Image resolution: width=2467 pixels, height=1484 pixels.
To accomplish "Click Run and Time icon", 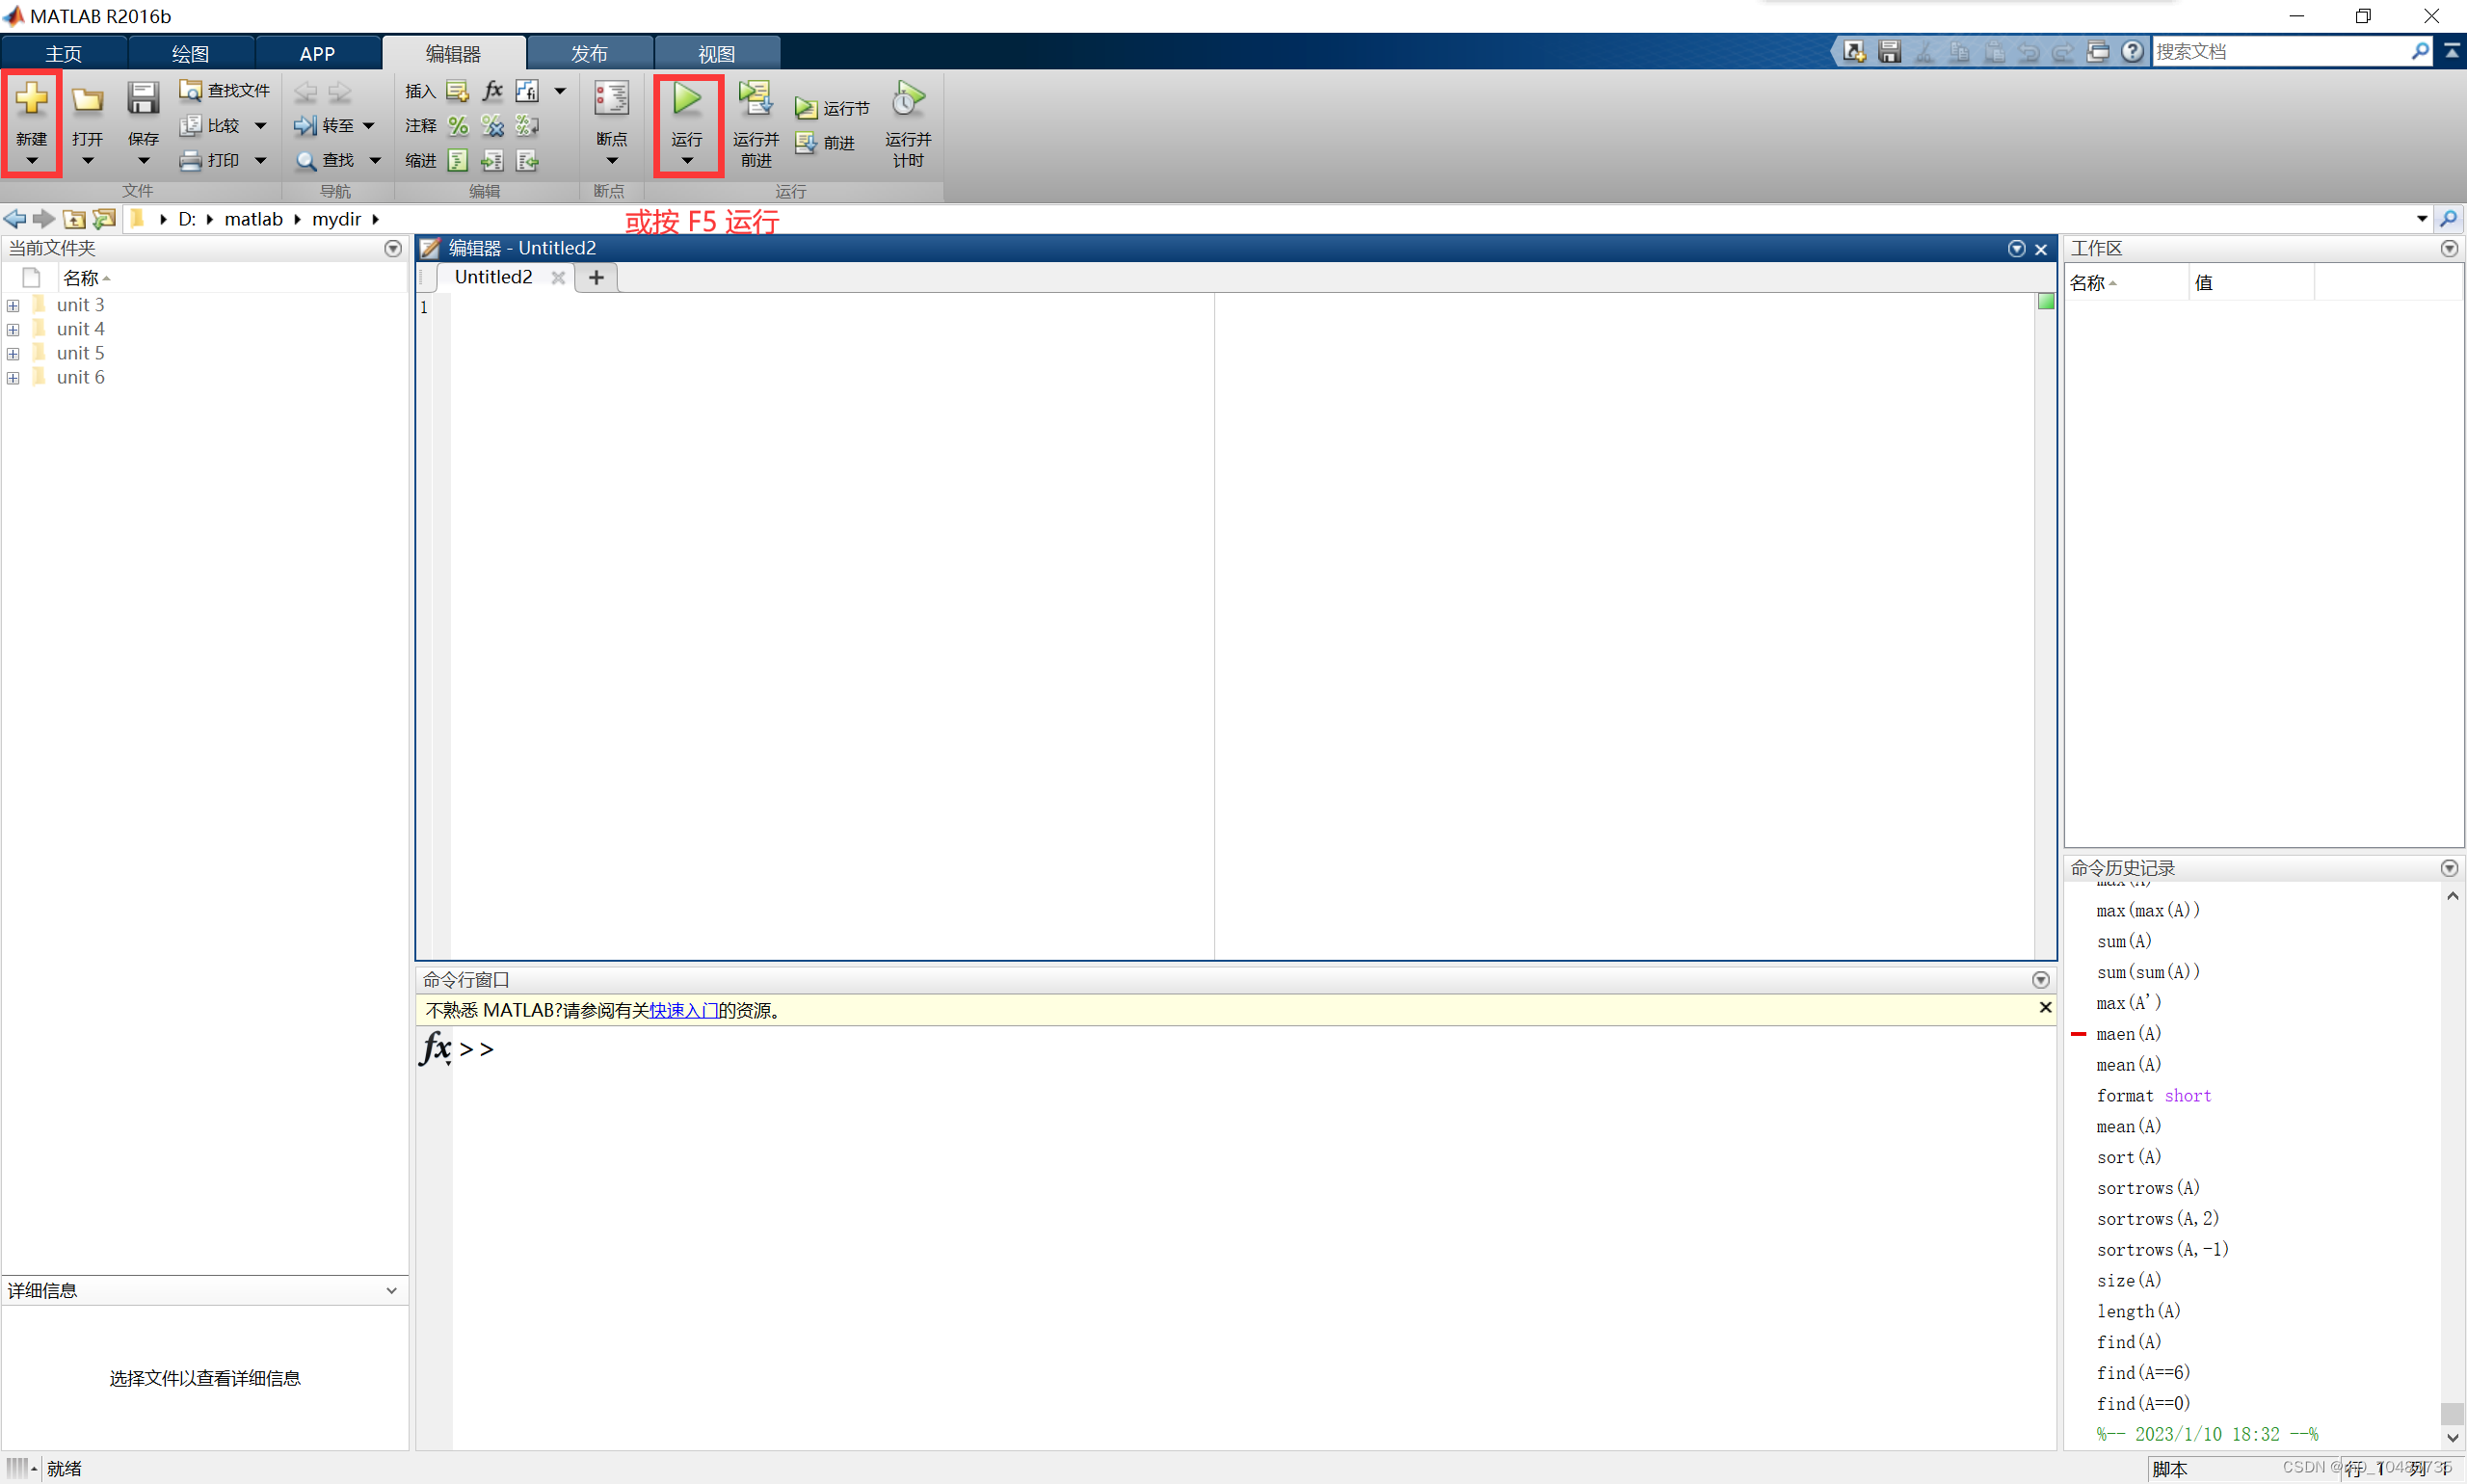I will pyautogui.click(x=907, y=100).
